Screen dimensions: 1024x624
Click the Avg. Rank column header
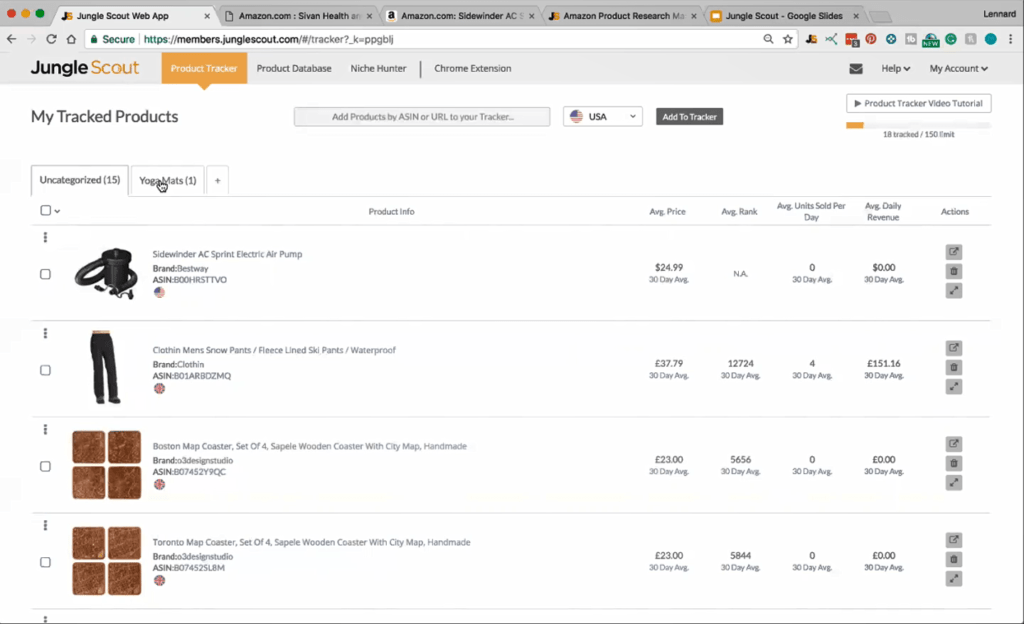739,211
